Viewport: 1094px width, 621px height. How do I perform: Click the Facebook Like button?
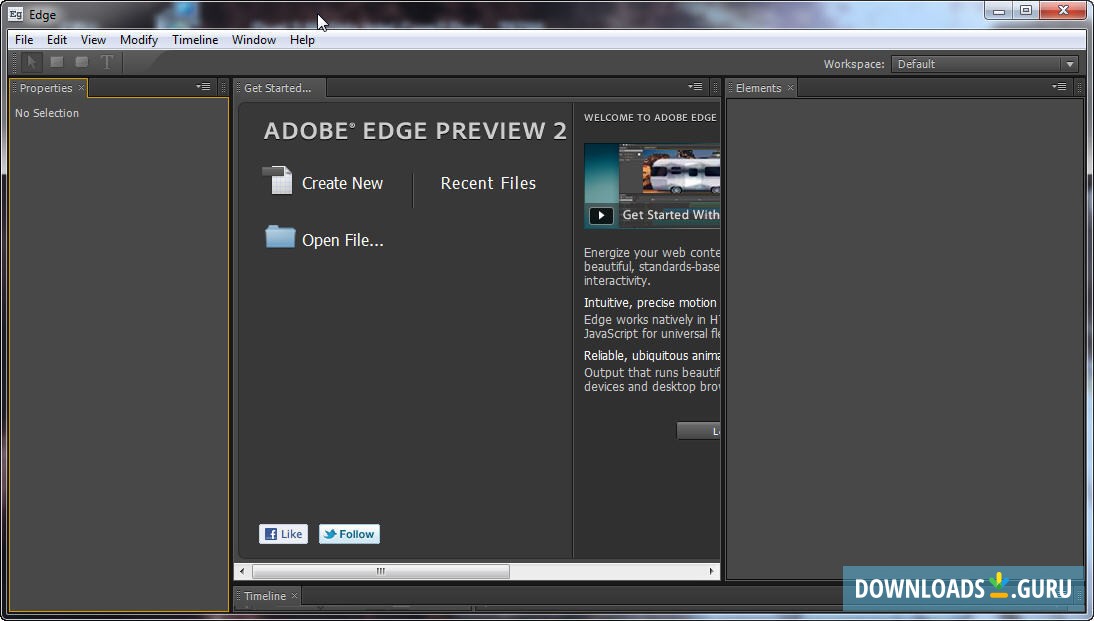coord(283,534)
